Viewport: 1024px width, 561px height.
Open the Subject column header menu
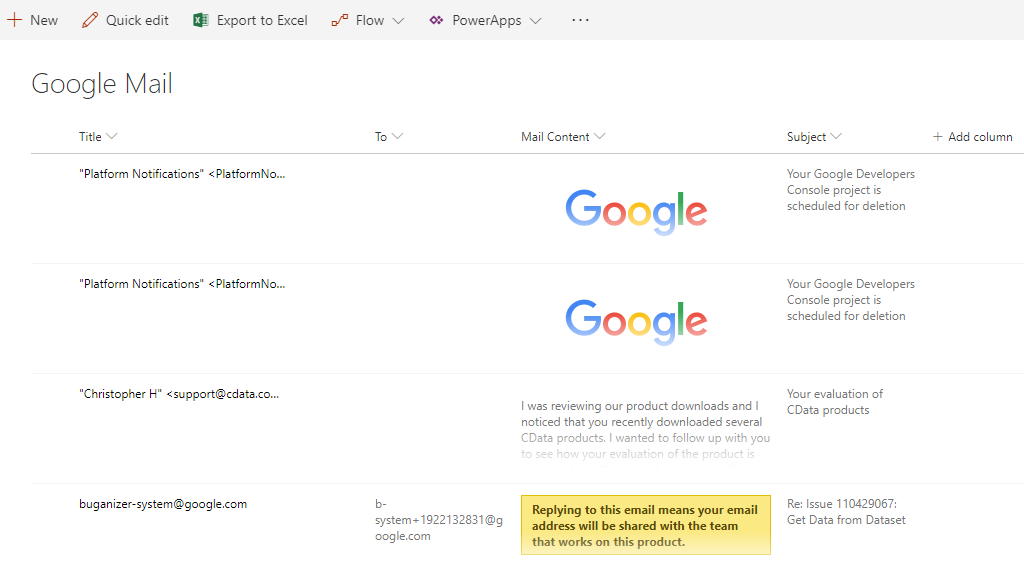point(814,137)
